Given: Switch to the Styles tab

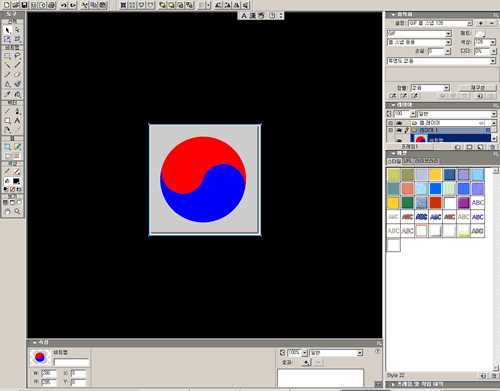Looking at the screenshot, I should 394,161.
